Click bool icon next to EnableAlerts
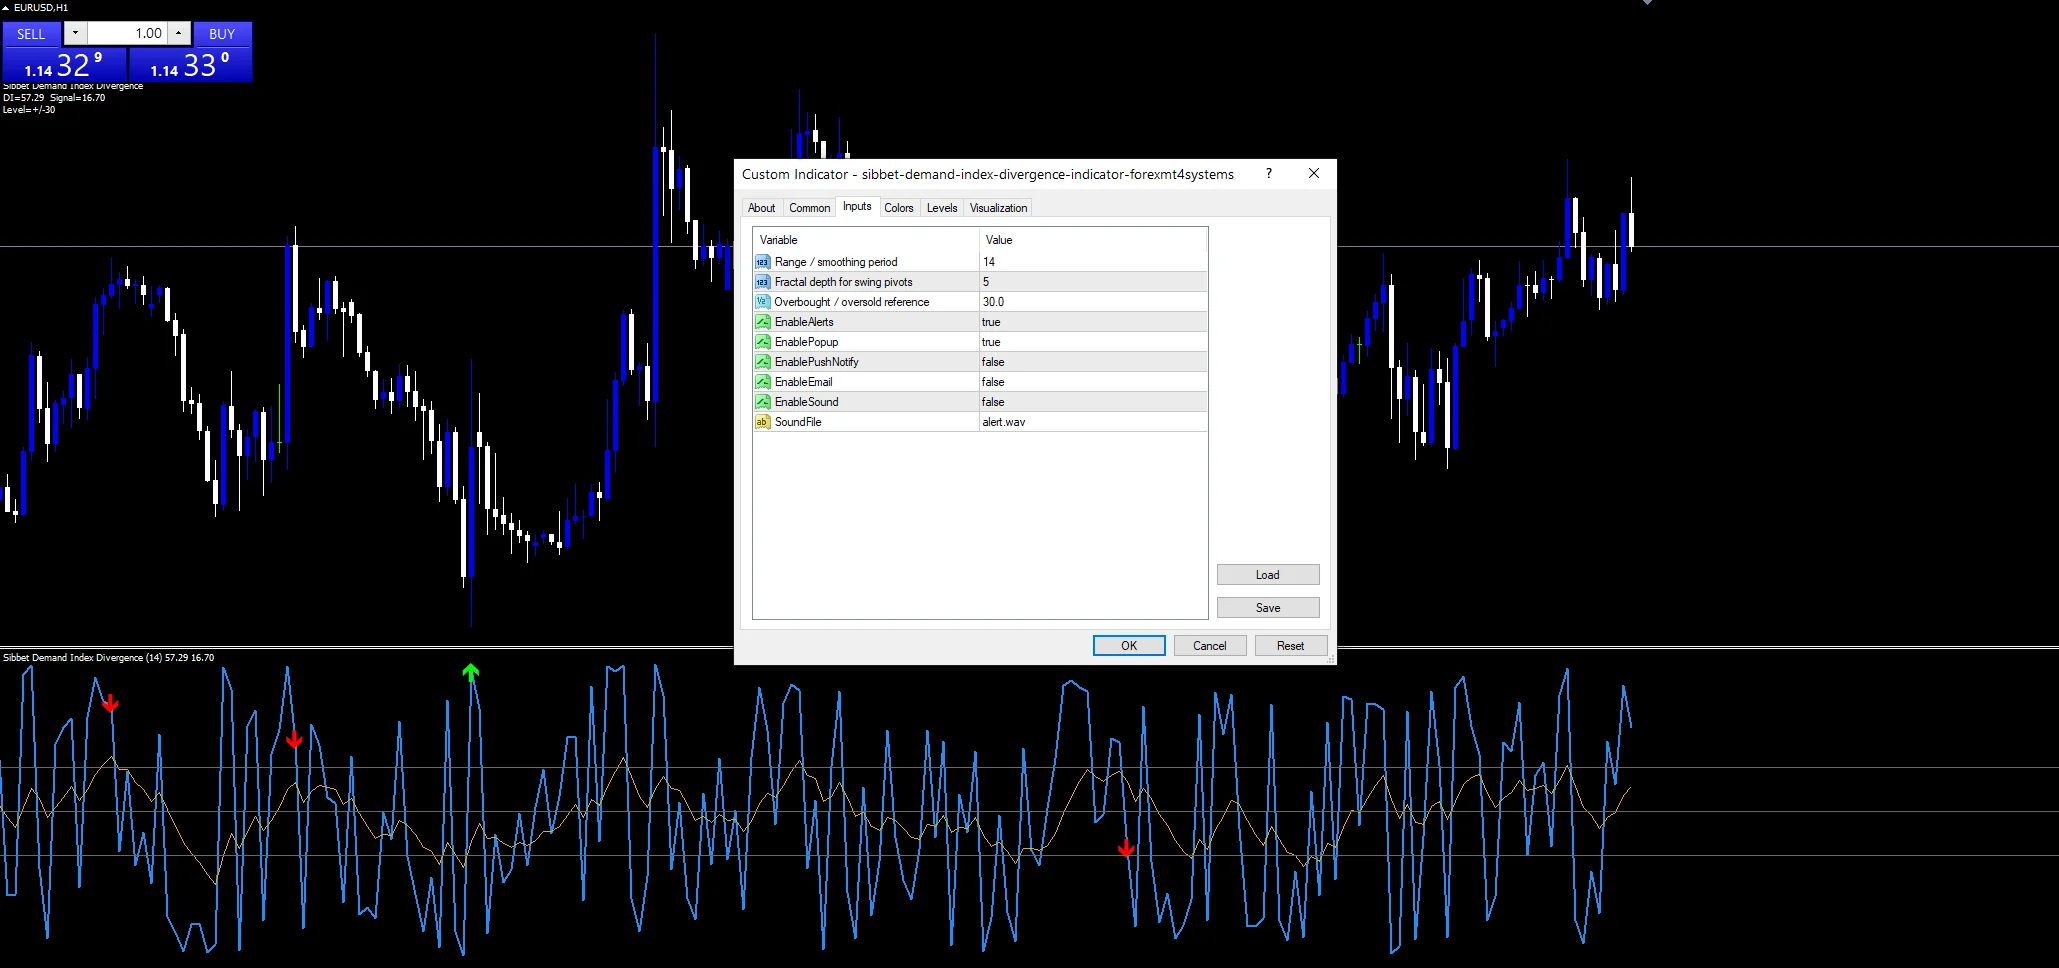The image size is (2059, 968). pos(763,322)
